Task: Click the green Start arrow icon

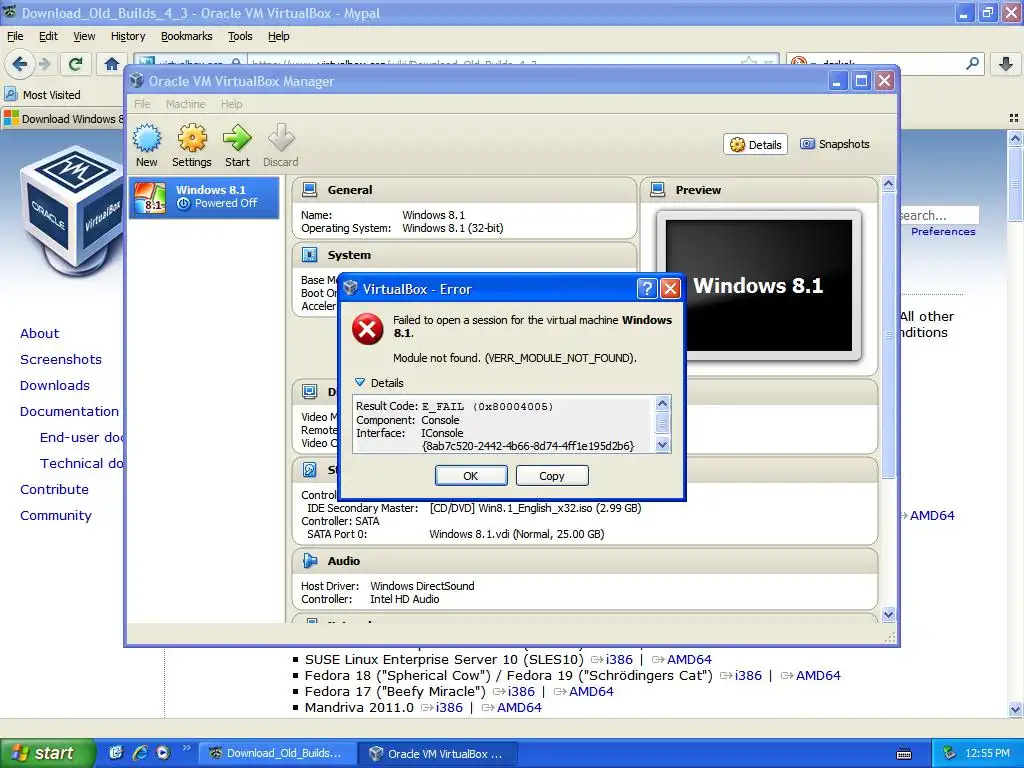Action: [x=237, y=138]
